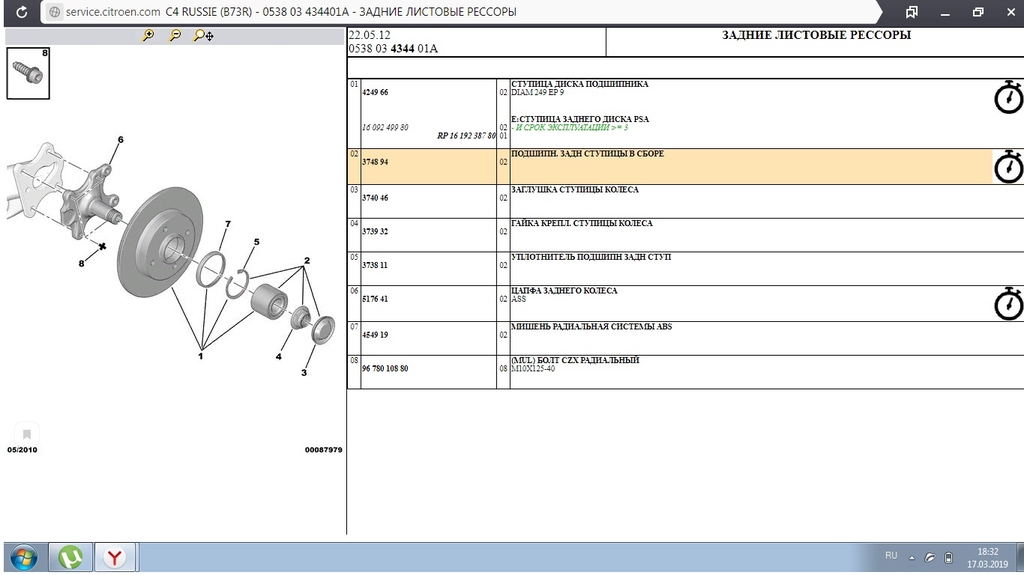Screen dimensions: 1024x575
Task: Click the globe site info icon
Action: point(55,12)
